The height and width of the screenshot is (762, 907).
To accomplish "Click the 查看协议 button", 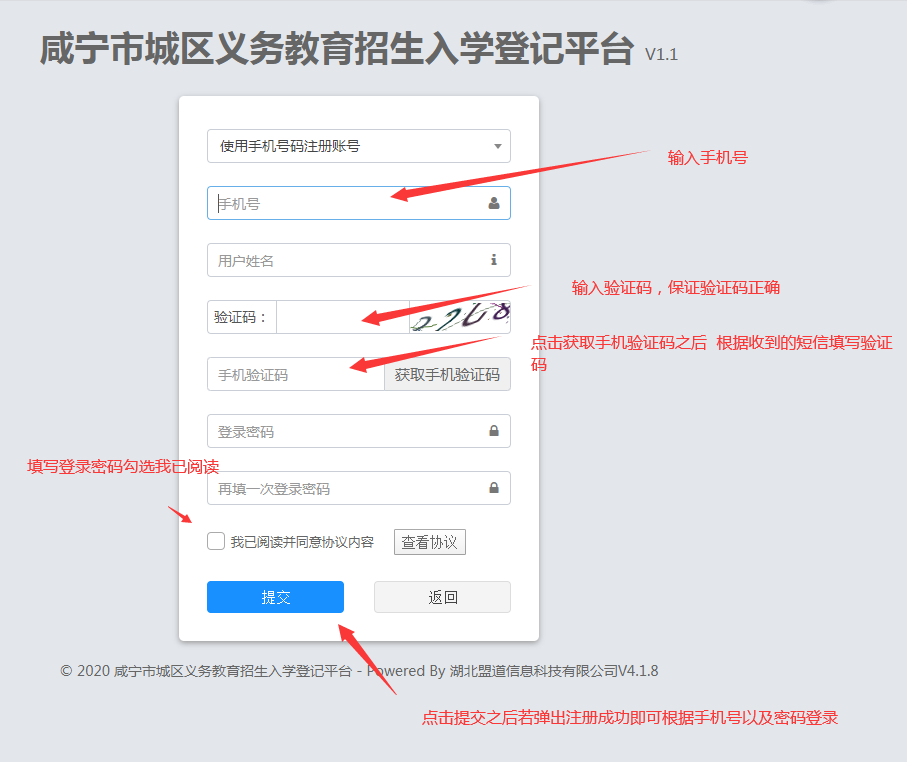I will pos(429,542).
